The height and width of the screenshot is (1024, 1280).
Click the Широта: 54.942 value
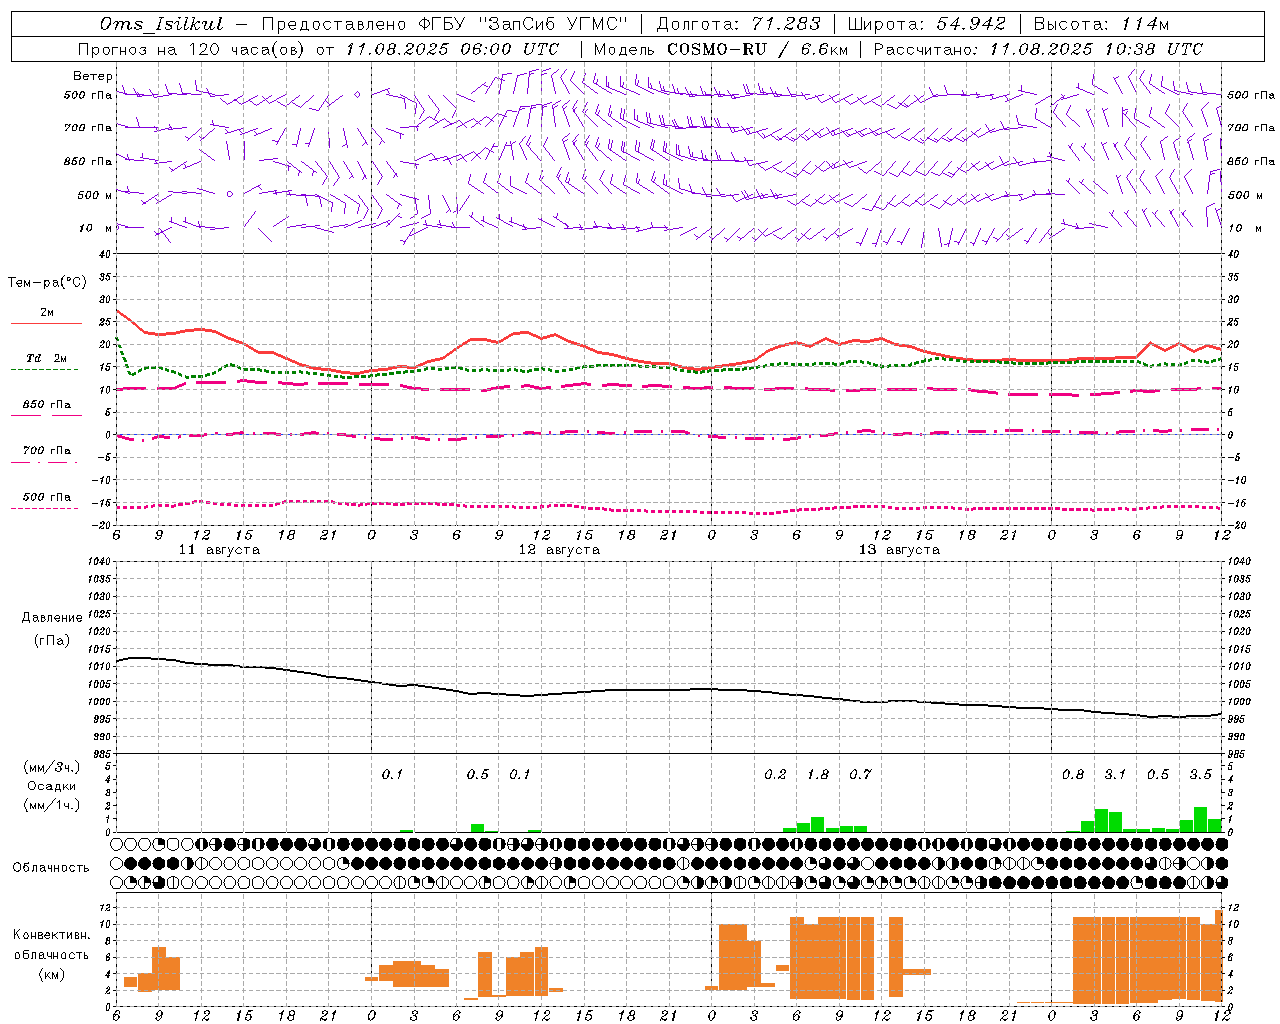pos(927,24)
